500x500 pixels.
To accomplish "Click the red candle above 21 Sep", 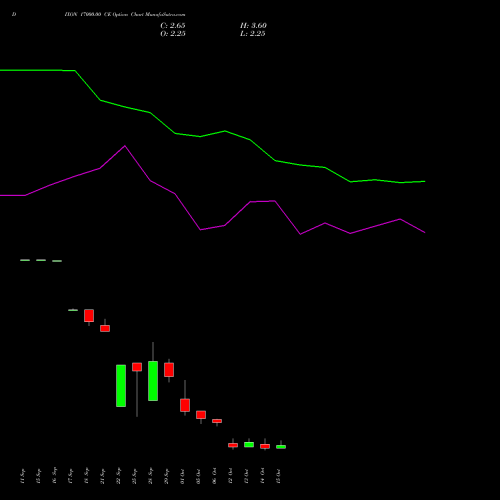I will click(105, 328).
